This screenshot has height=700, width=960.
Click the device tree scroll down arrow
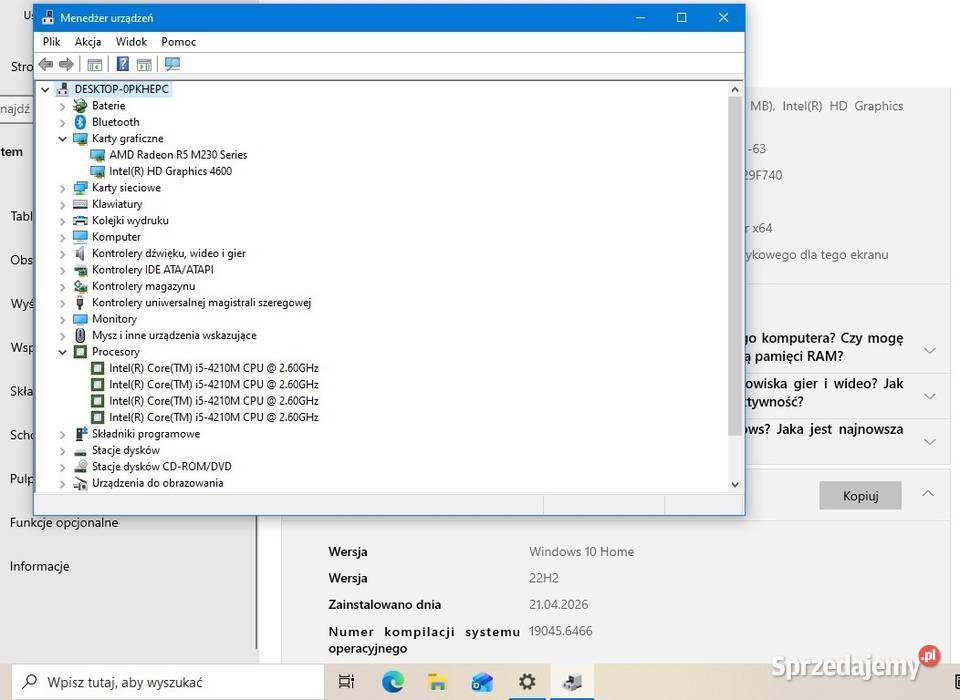coord(735,484)
